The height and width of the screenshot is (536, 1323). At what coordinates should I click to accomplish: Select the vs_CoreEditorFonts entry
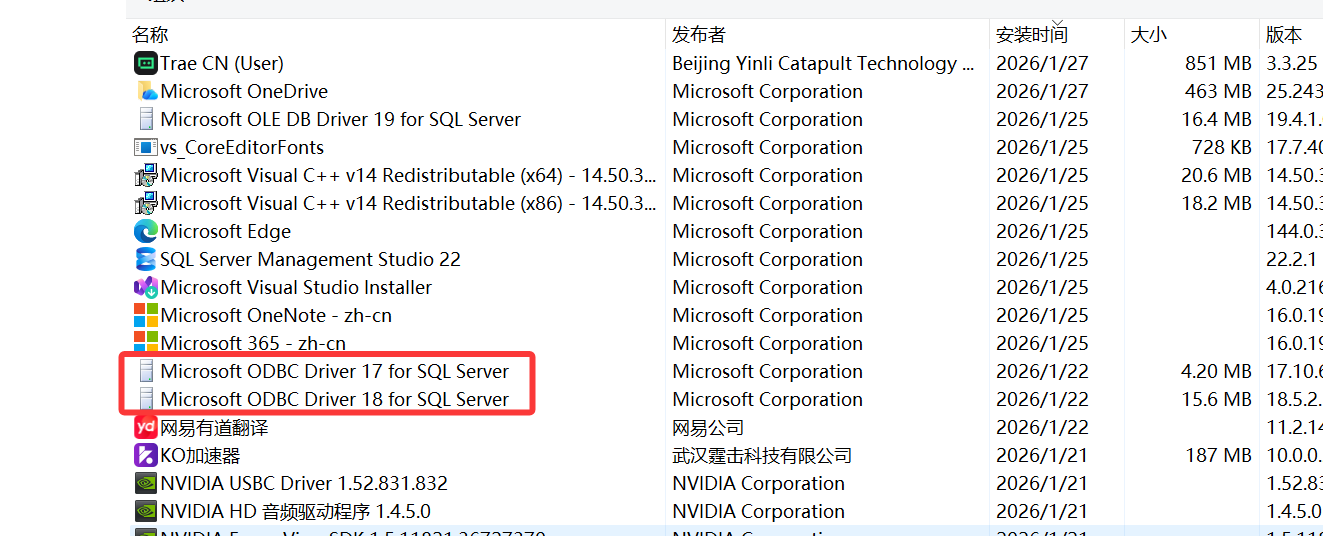tap(242, 147)
